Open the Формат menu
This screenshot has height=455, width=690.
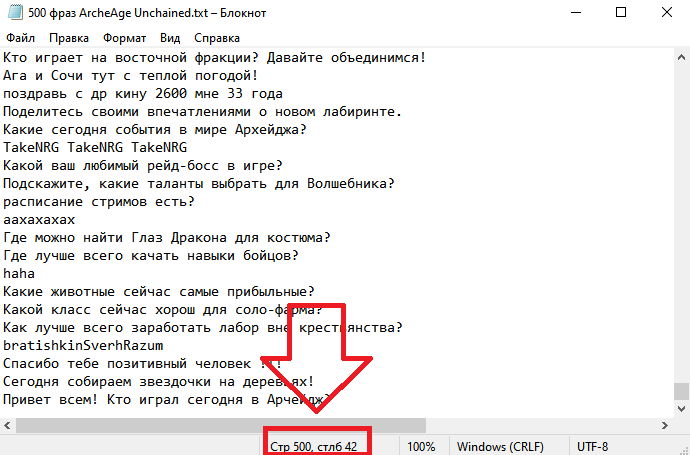[x=125, y=38]
